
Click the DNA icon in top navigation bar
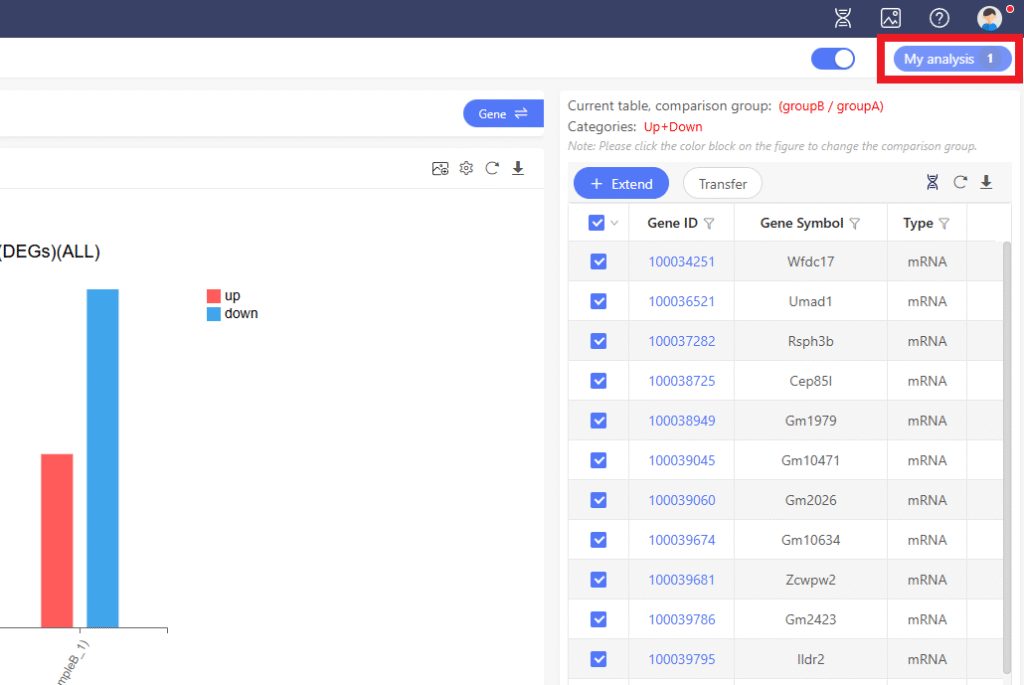pyautogui.click(x=844, y=18)
